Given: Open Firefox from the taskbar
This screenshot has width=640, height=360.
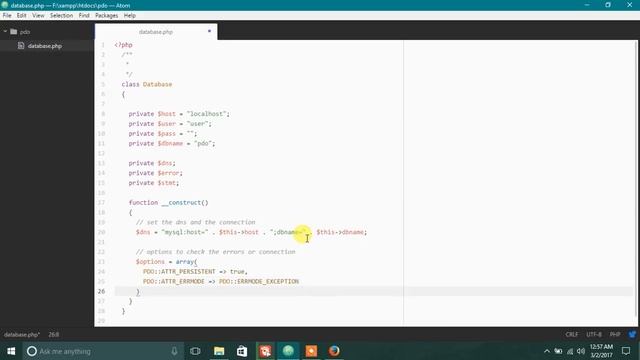Looking at the screenshot, I should click(334, 351).
